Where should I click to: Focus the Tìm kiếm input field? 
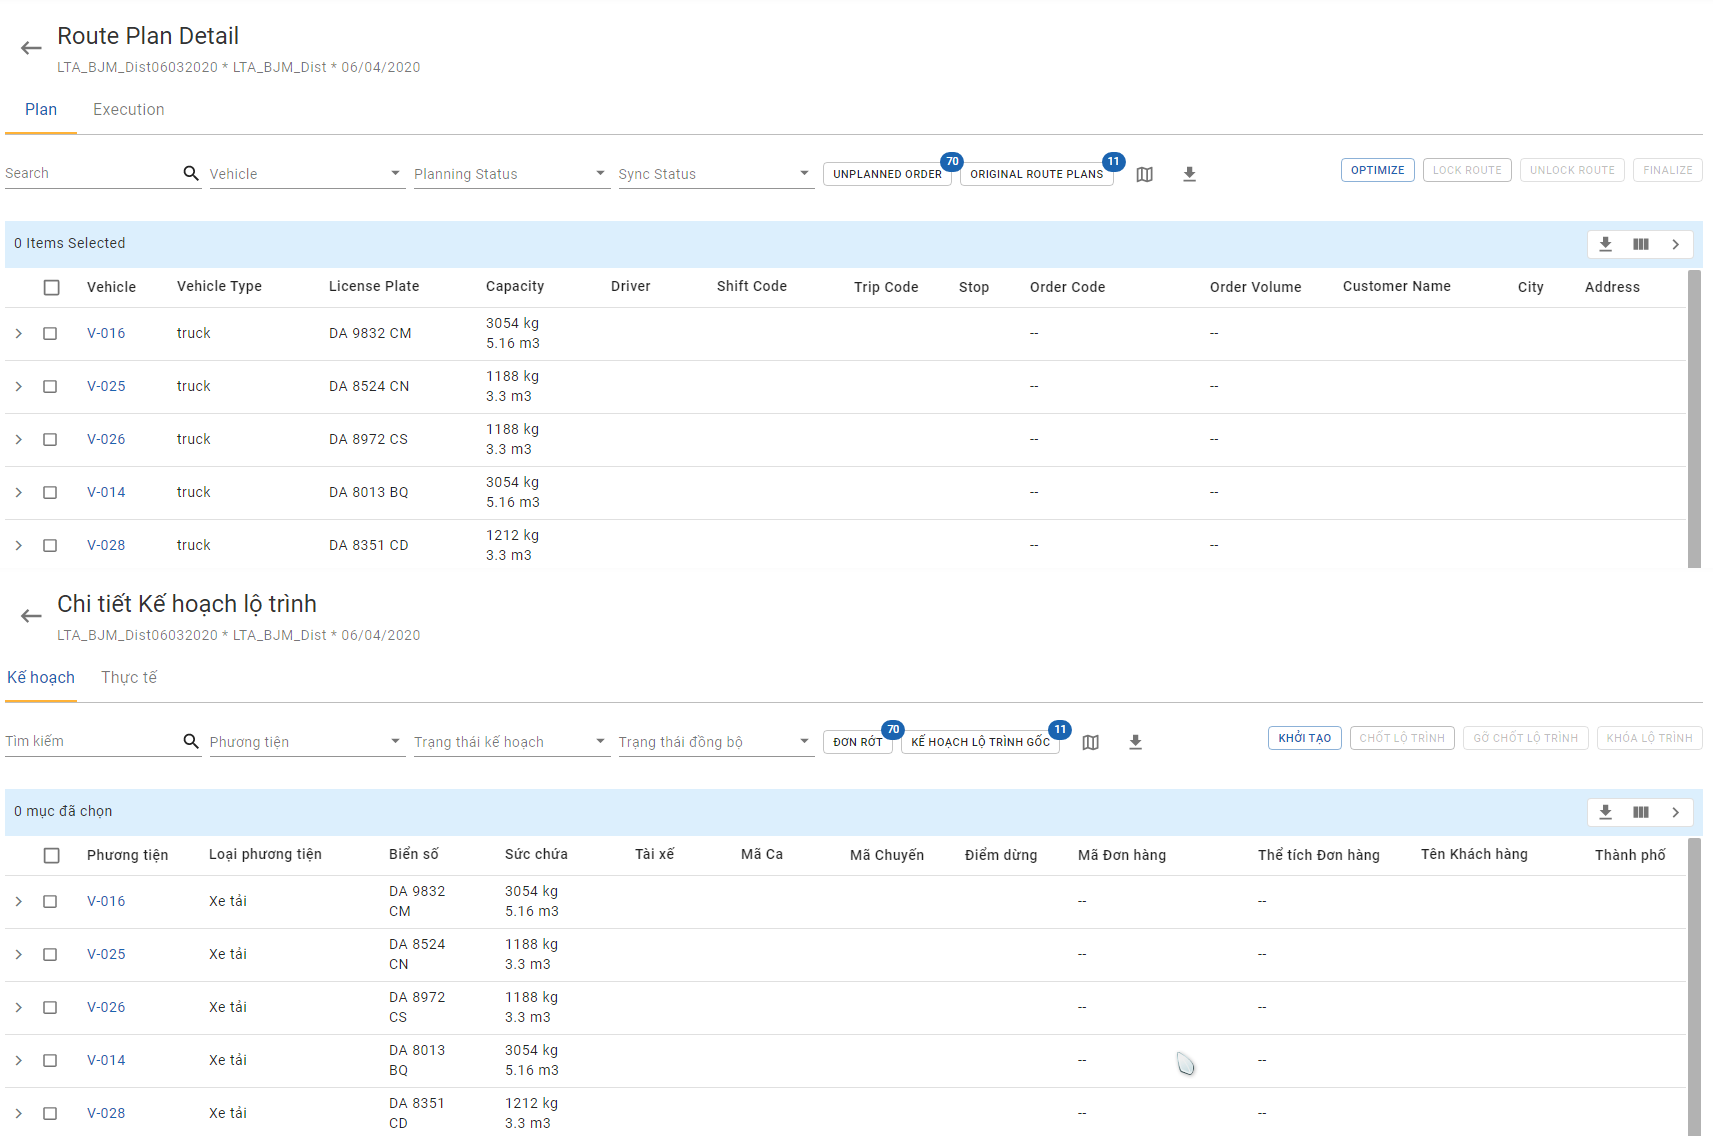(91, 741)
